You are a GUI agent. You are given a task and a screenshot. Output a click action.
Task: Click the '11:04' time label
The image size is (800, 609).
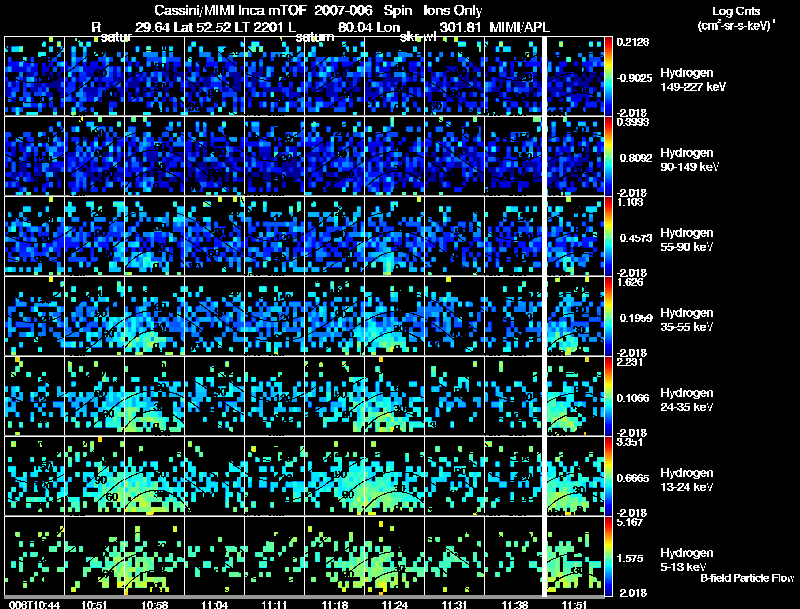[x=215, y=605]
